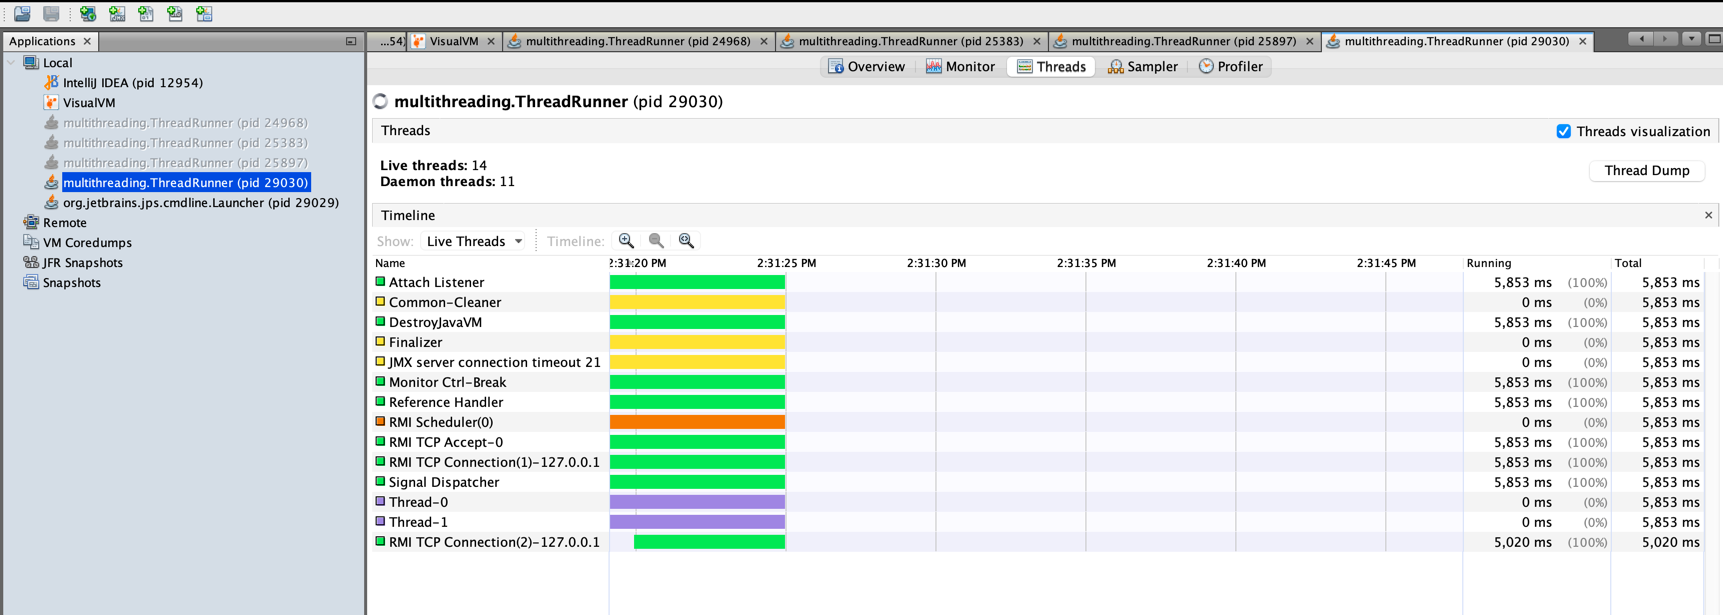Switch to the Monitor tab
This screenshot has width=1723, height=615.
pos(960,66)
